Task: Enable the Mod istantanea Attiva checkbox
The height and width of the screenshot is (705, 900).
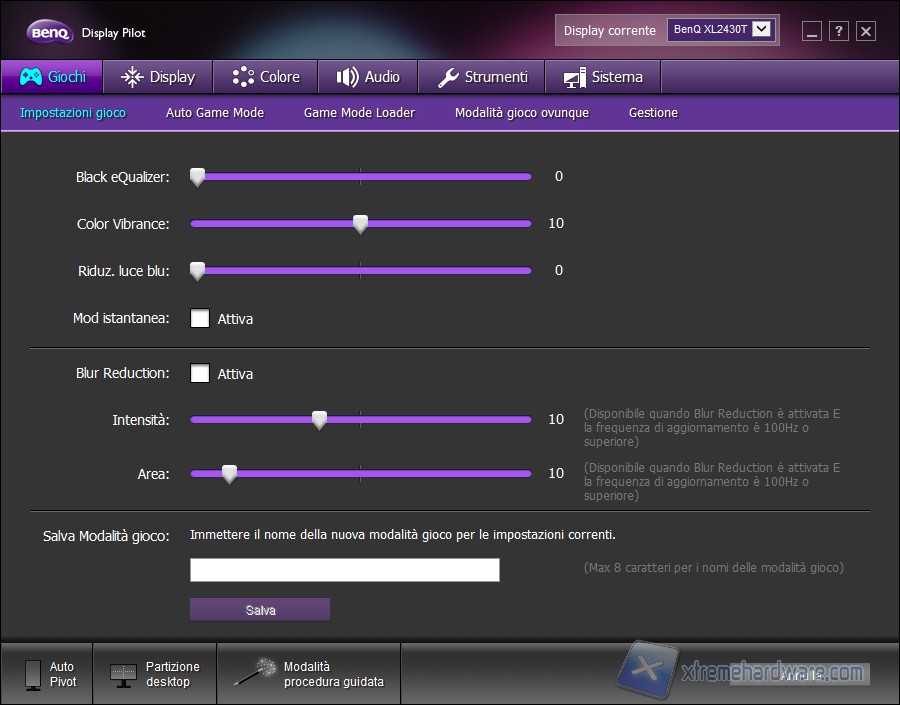Action: (x=199, y=318)
